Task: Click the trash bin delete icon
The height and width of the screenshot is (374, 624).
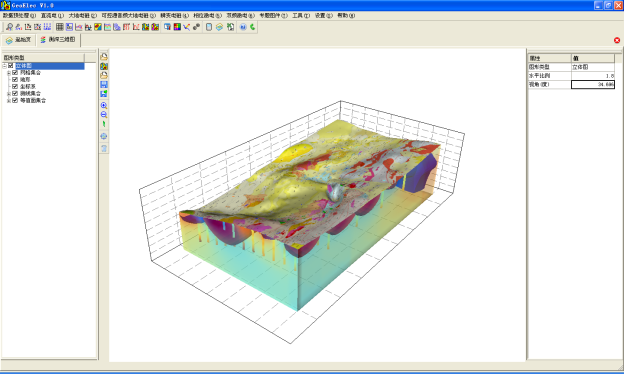Action: [104, 148]
